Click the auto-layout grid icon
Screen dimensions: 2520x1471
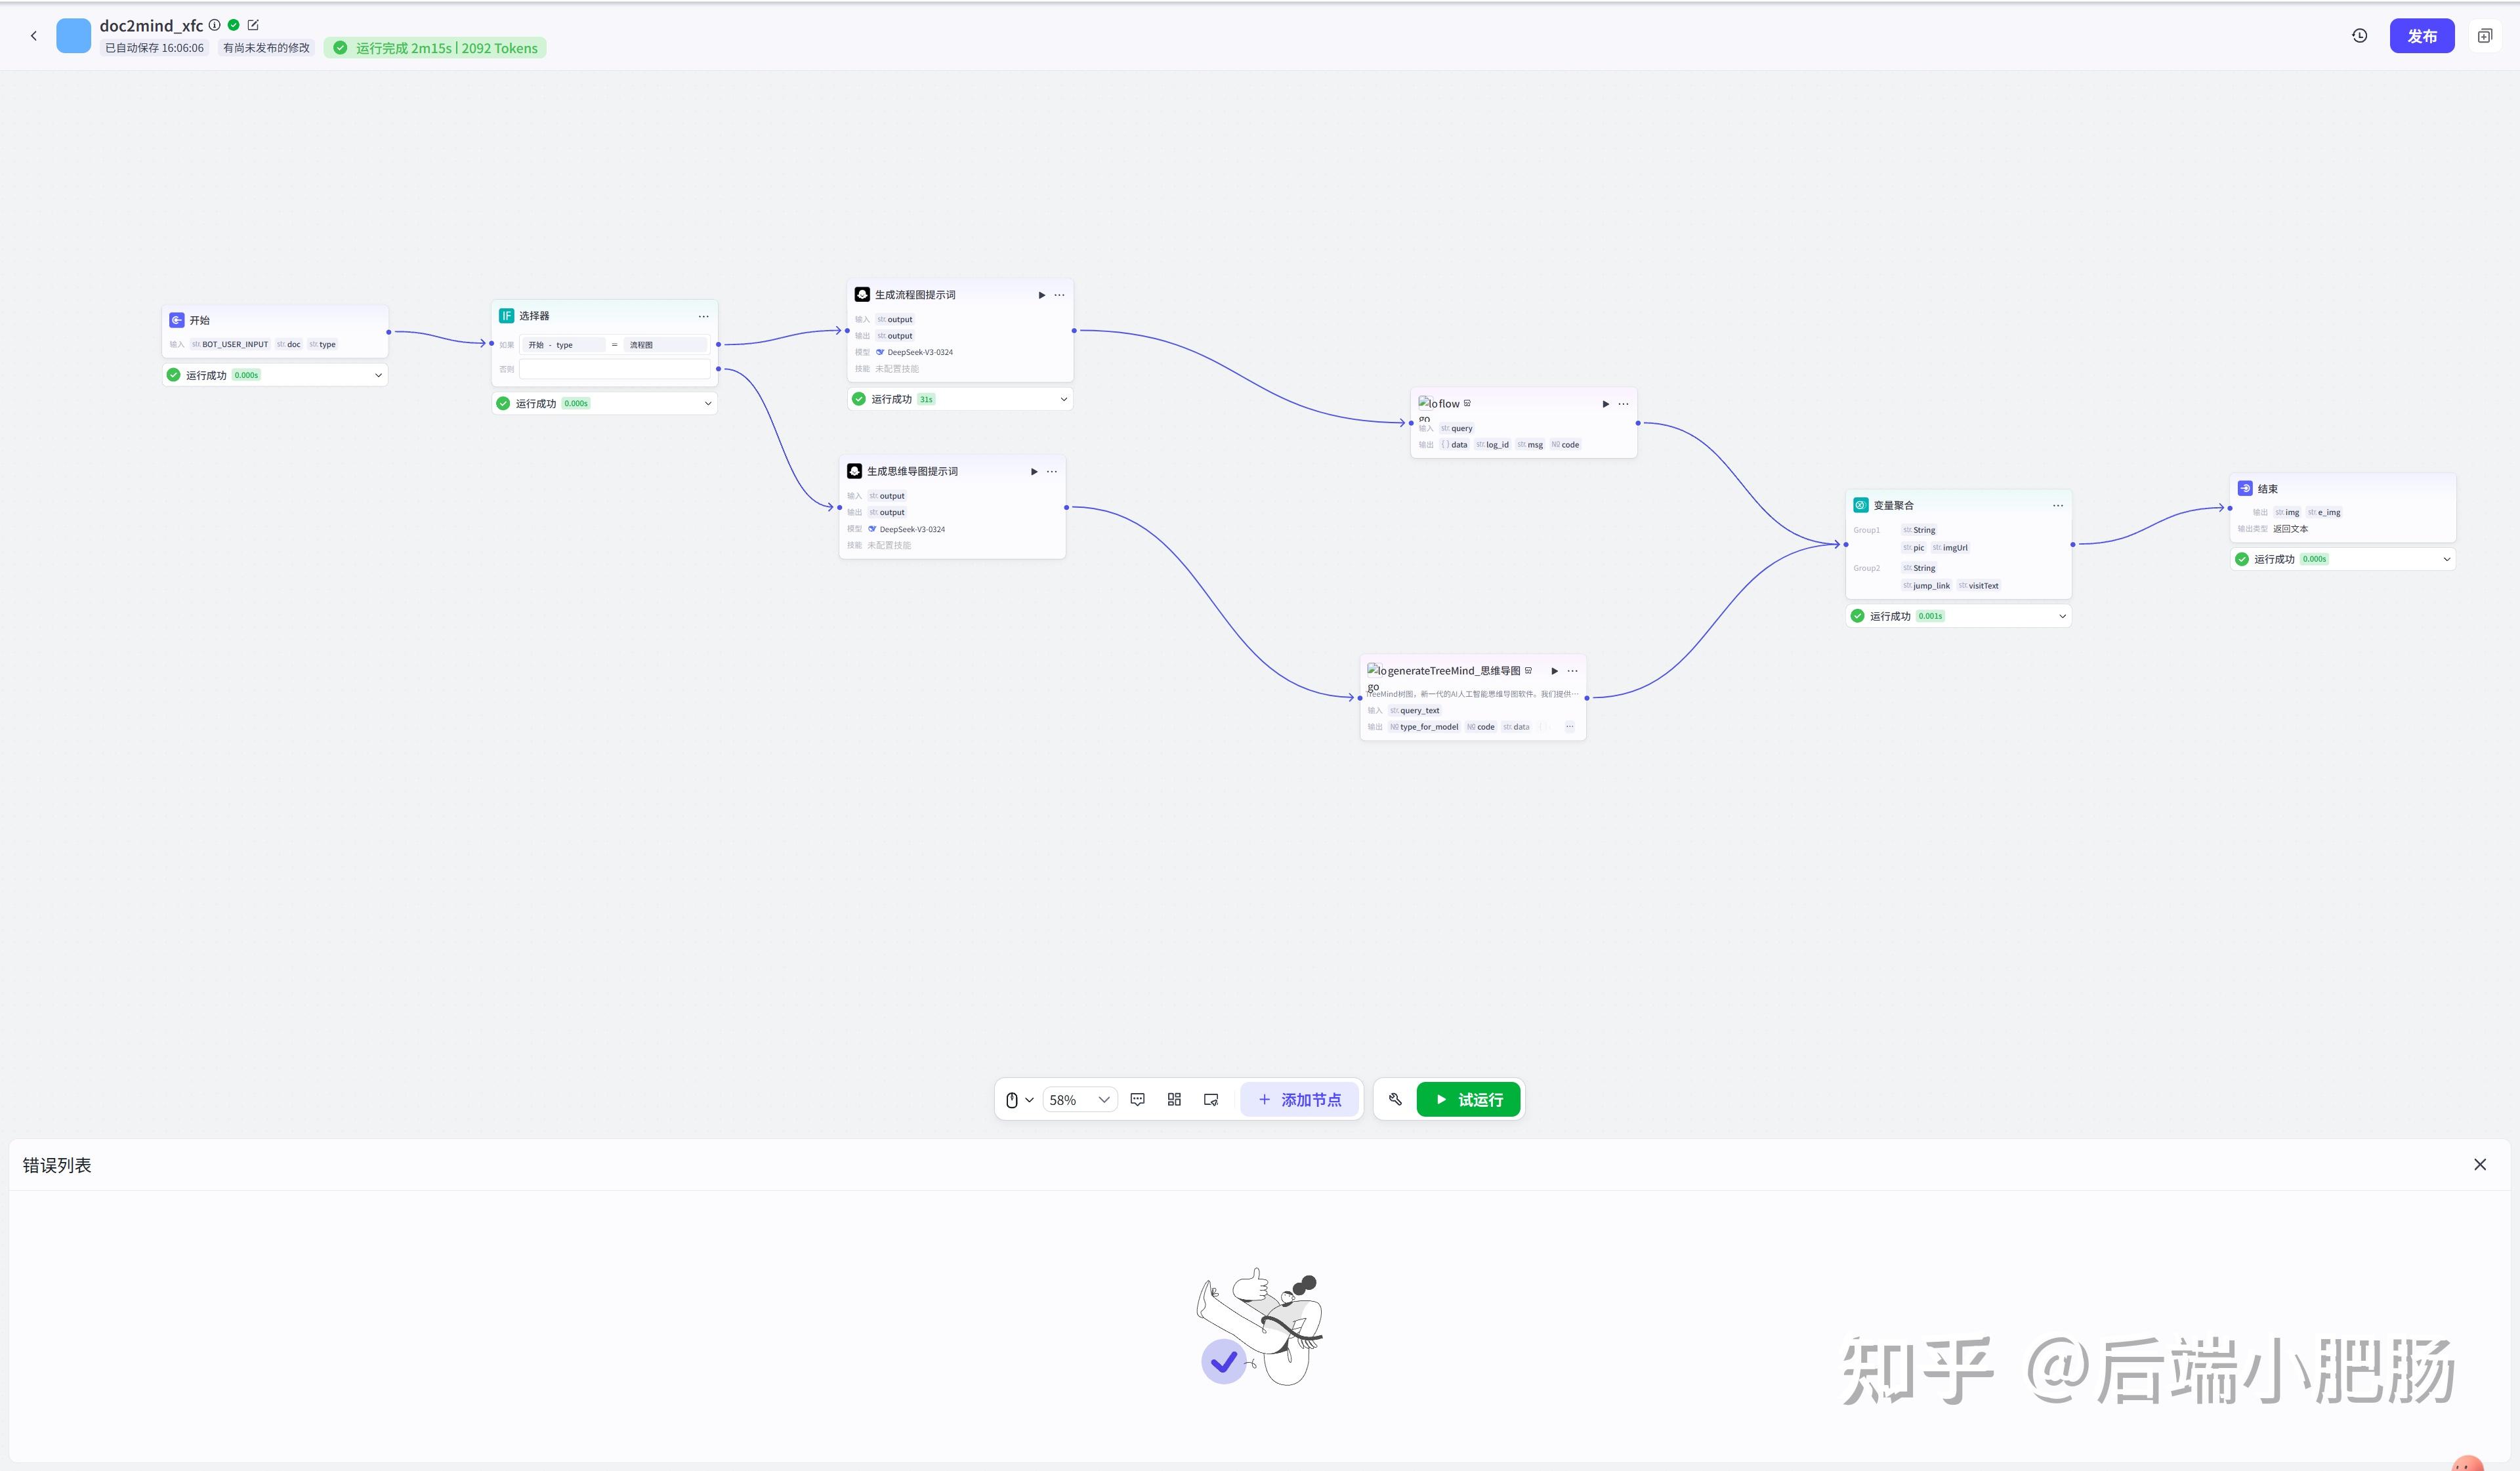tap(1174, 1099)
